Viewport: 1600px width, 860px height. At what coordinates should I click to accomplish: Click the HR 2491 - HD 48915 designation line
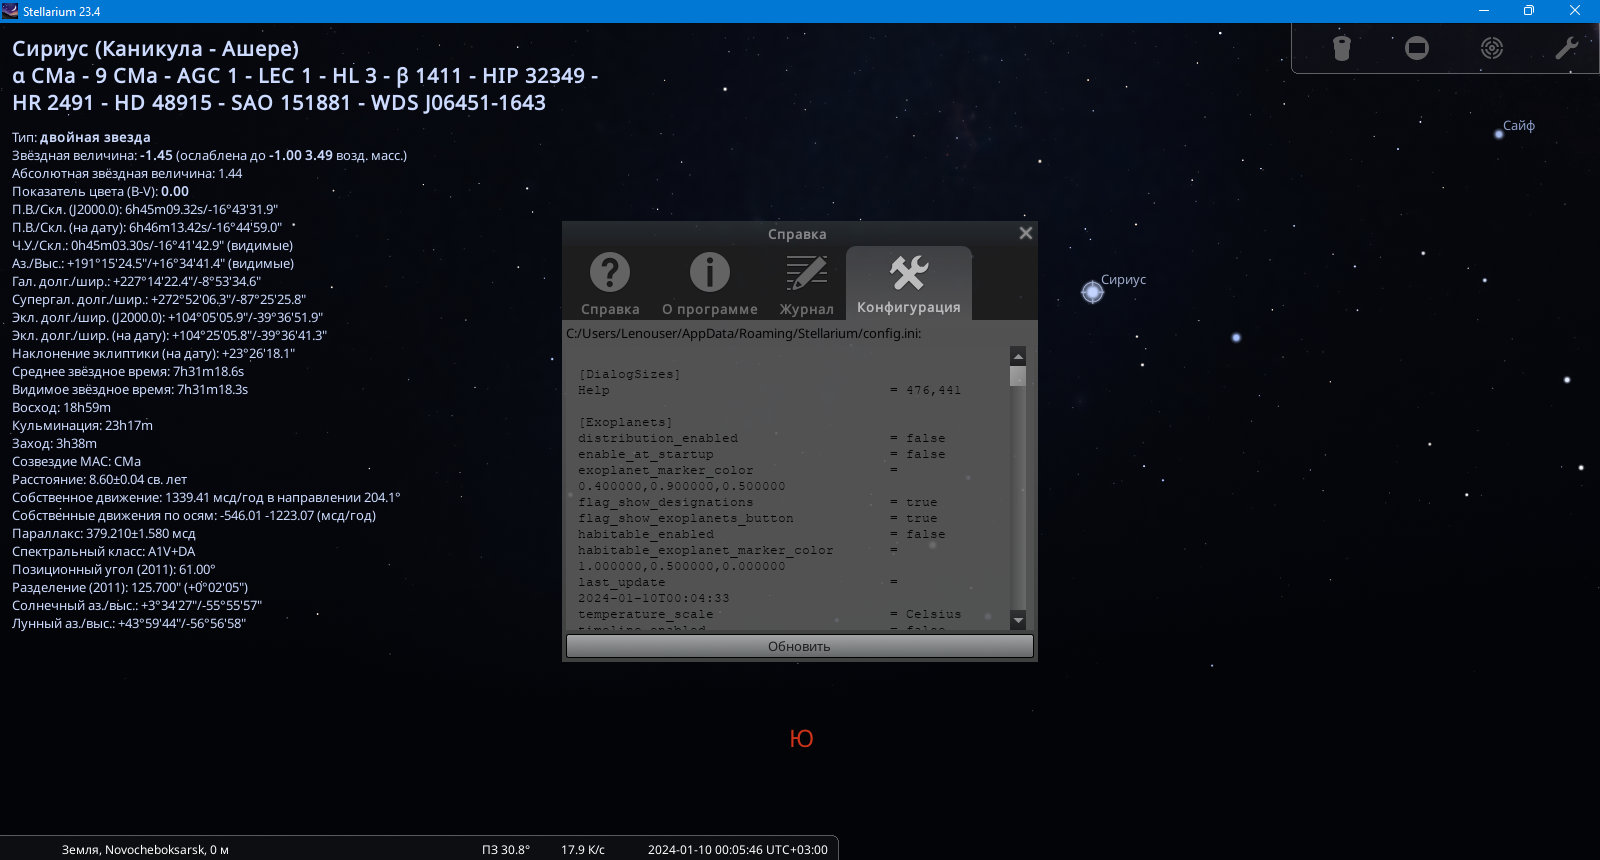279,103
